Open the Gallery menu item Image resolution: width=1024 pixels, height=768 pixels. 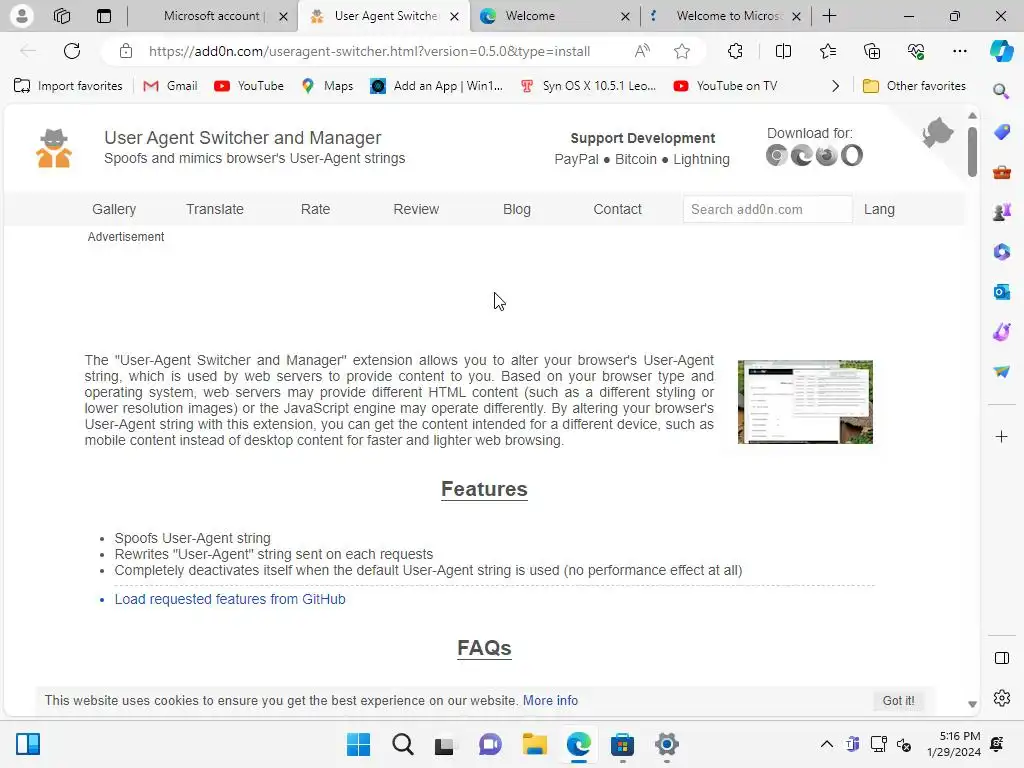pyautogui.click(x=114, y=209)
